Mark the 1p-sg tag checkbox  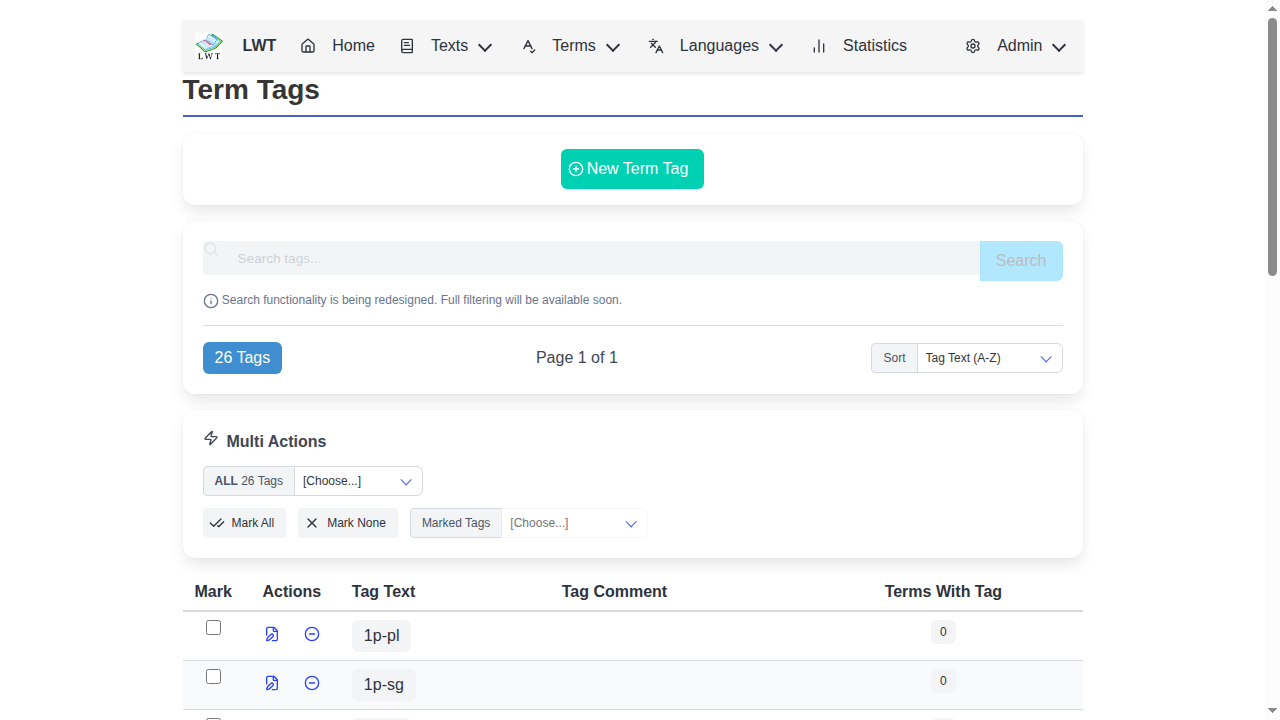click(213, 677)
